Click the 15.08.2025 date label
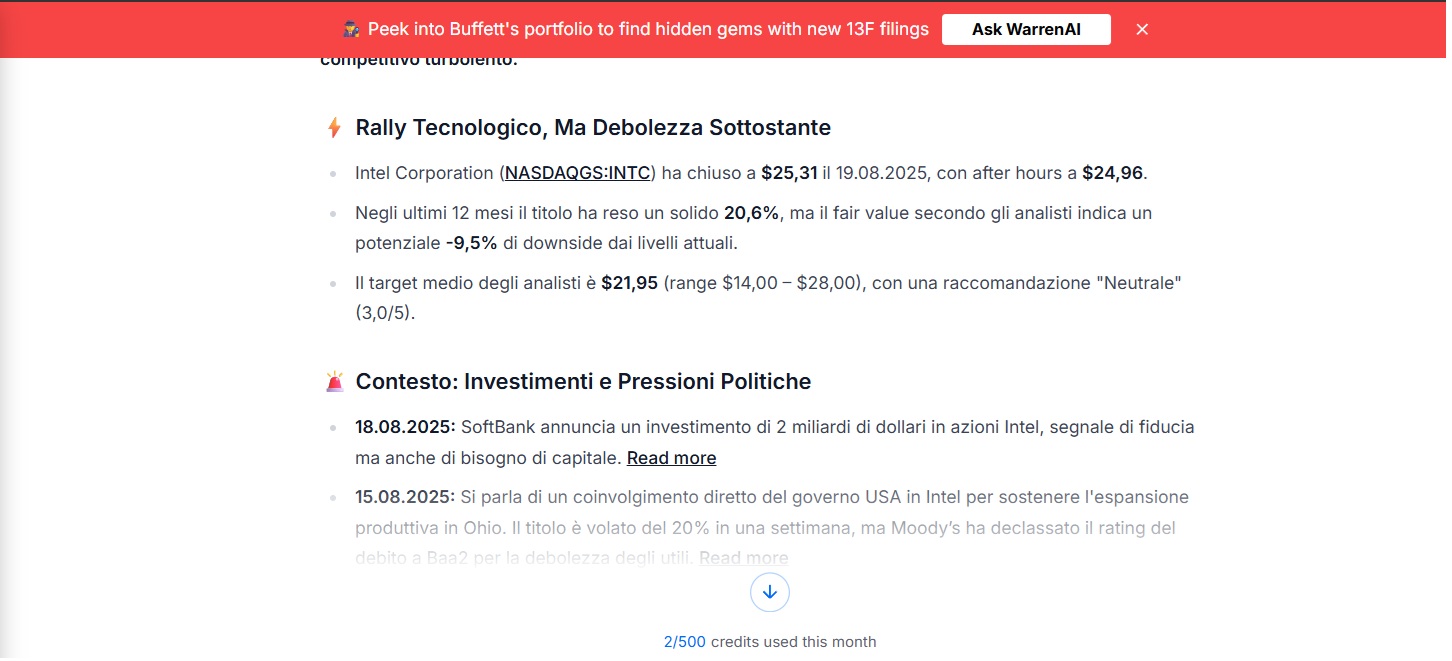 [405, 497]
